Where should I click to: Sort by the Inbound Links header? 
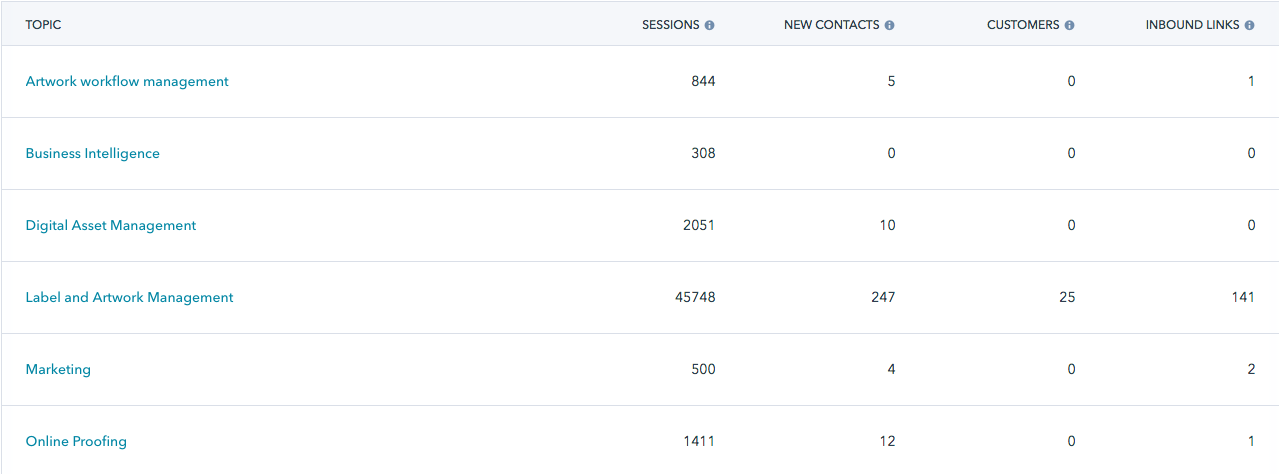[x=1193, y=25]
